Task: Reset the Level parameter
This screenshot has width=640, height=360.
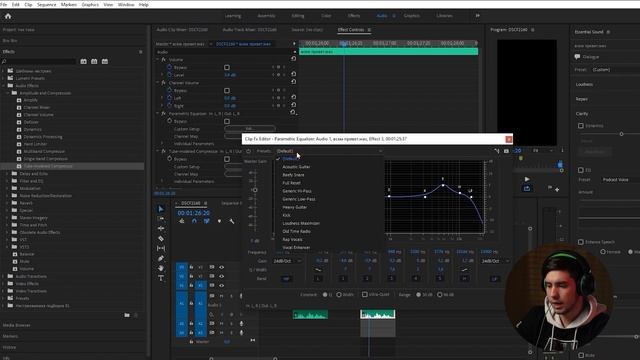Action: 293,74
